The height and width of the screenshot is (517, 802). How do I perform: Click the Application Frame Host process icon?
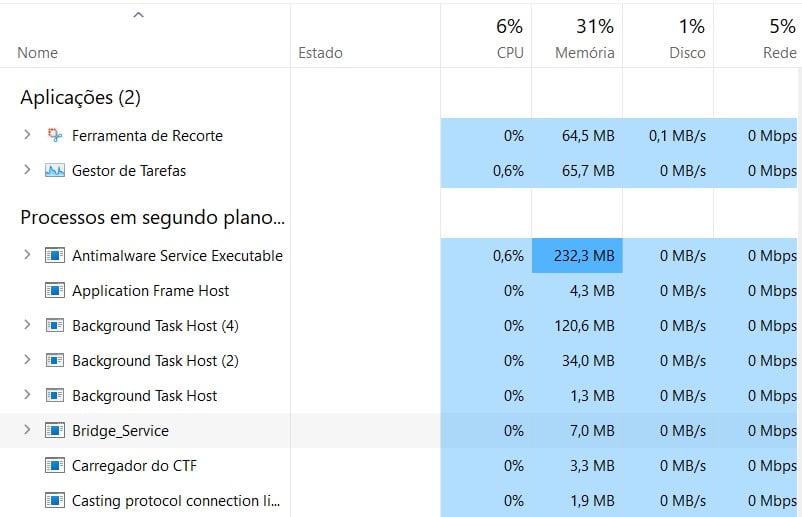[55, 290]
